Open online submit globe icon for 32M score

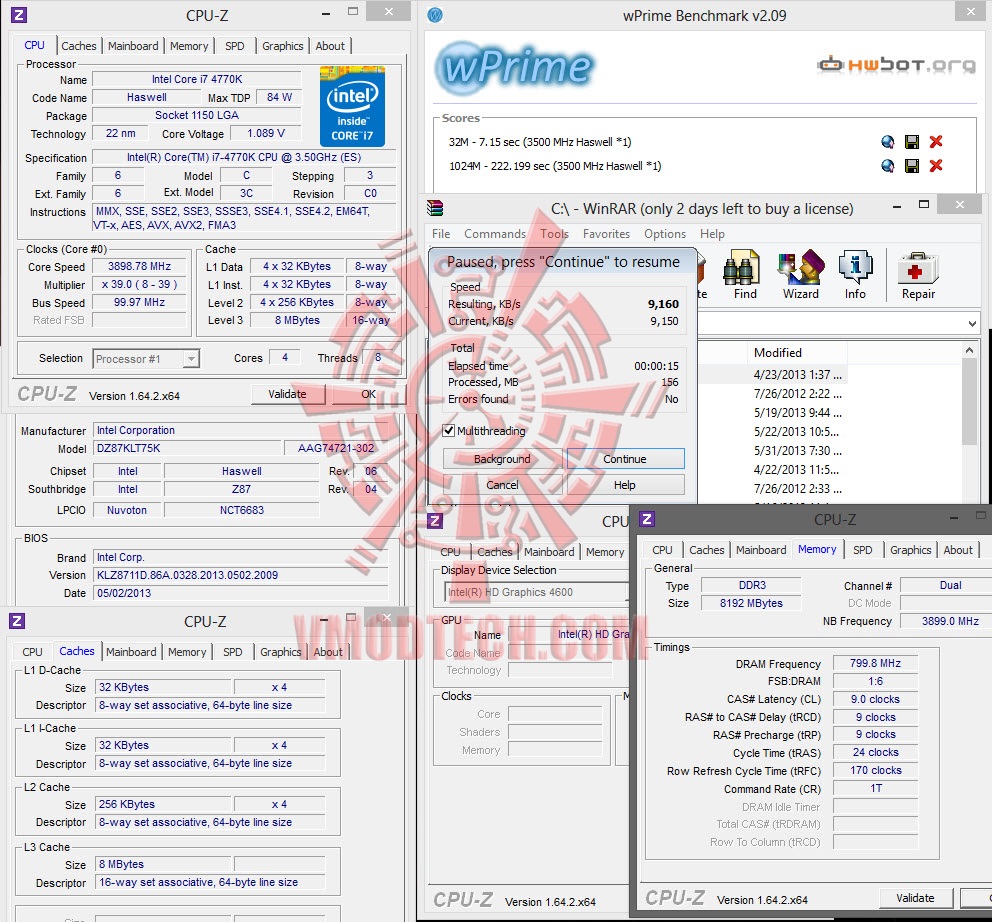coord(888,142)
